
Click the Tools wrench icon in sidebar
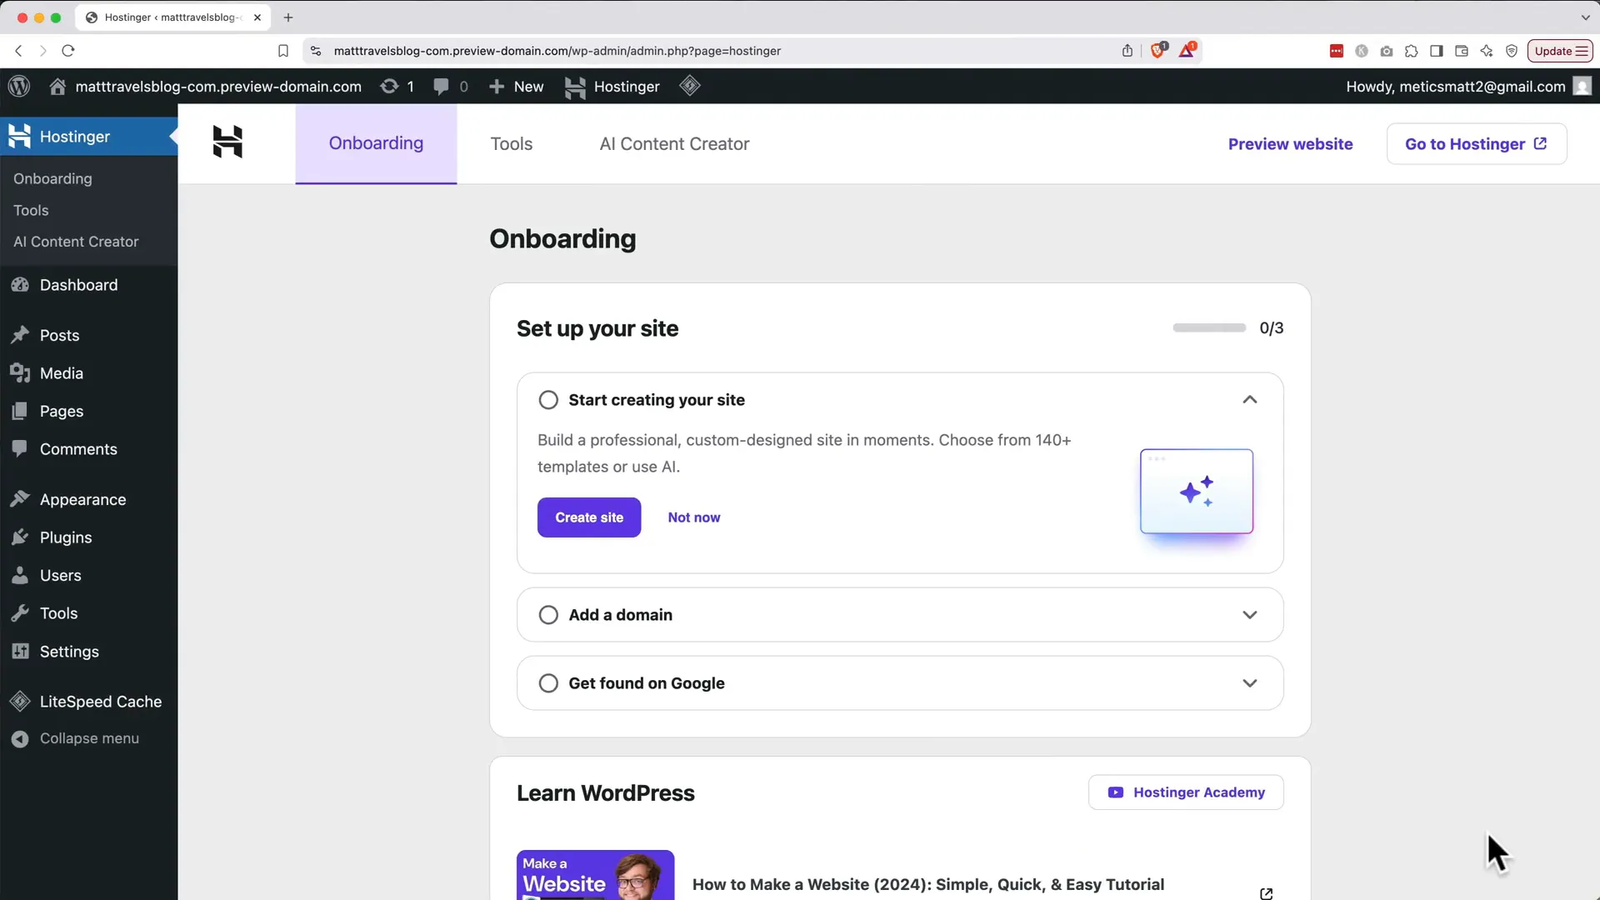coord(20,613)
